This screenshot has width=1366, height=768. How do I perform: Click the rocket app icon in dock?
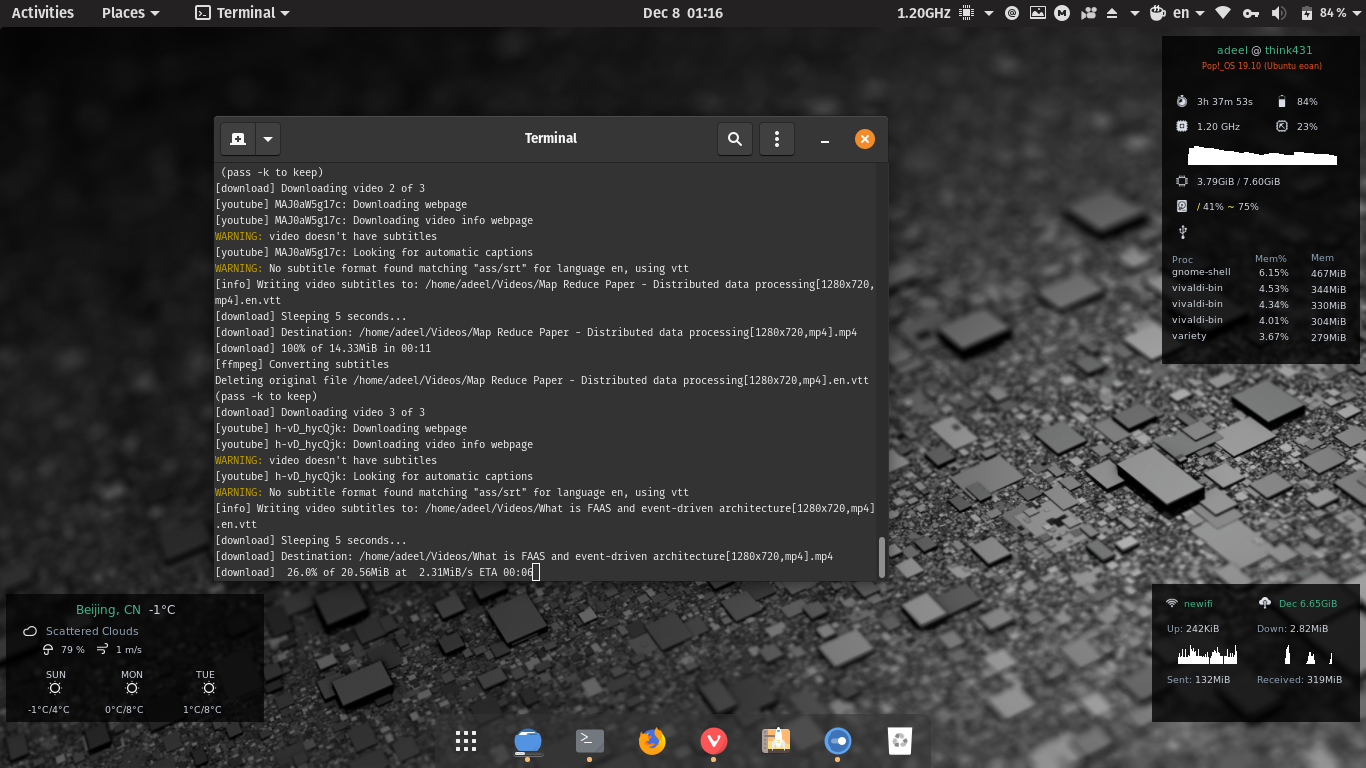click(776, 741)
